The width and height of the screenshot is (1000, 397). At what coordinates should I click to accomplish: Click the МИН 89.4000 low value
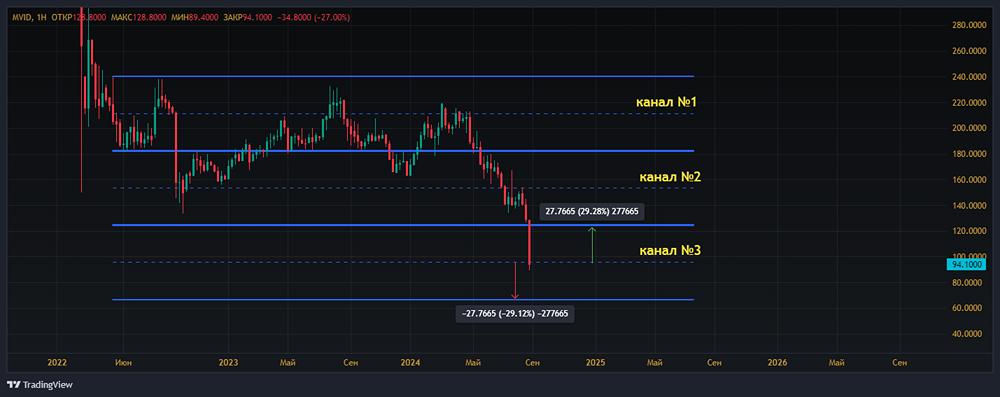194,17
